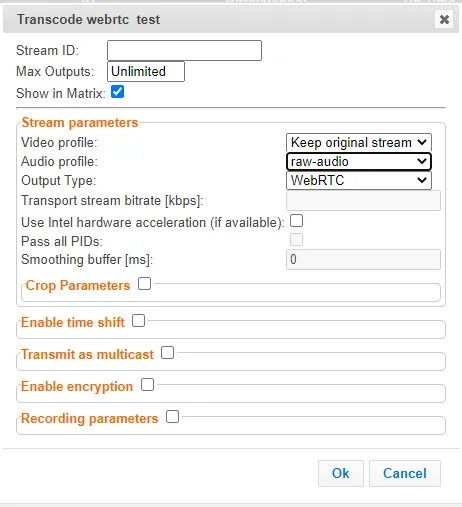Enable the Crop Parameters checkbox
This screenshot has height=507, width=462.
[144, 284]
